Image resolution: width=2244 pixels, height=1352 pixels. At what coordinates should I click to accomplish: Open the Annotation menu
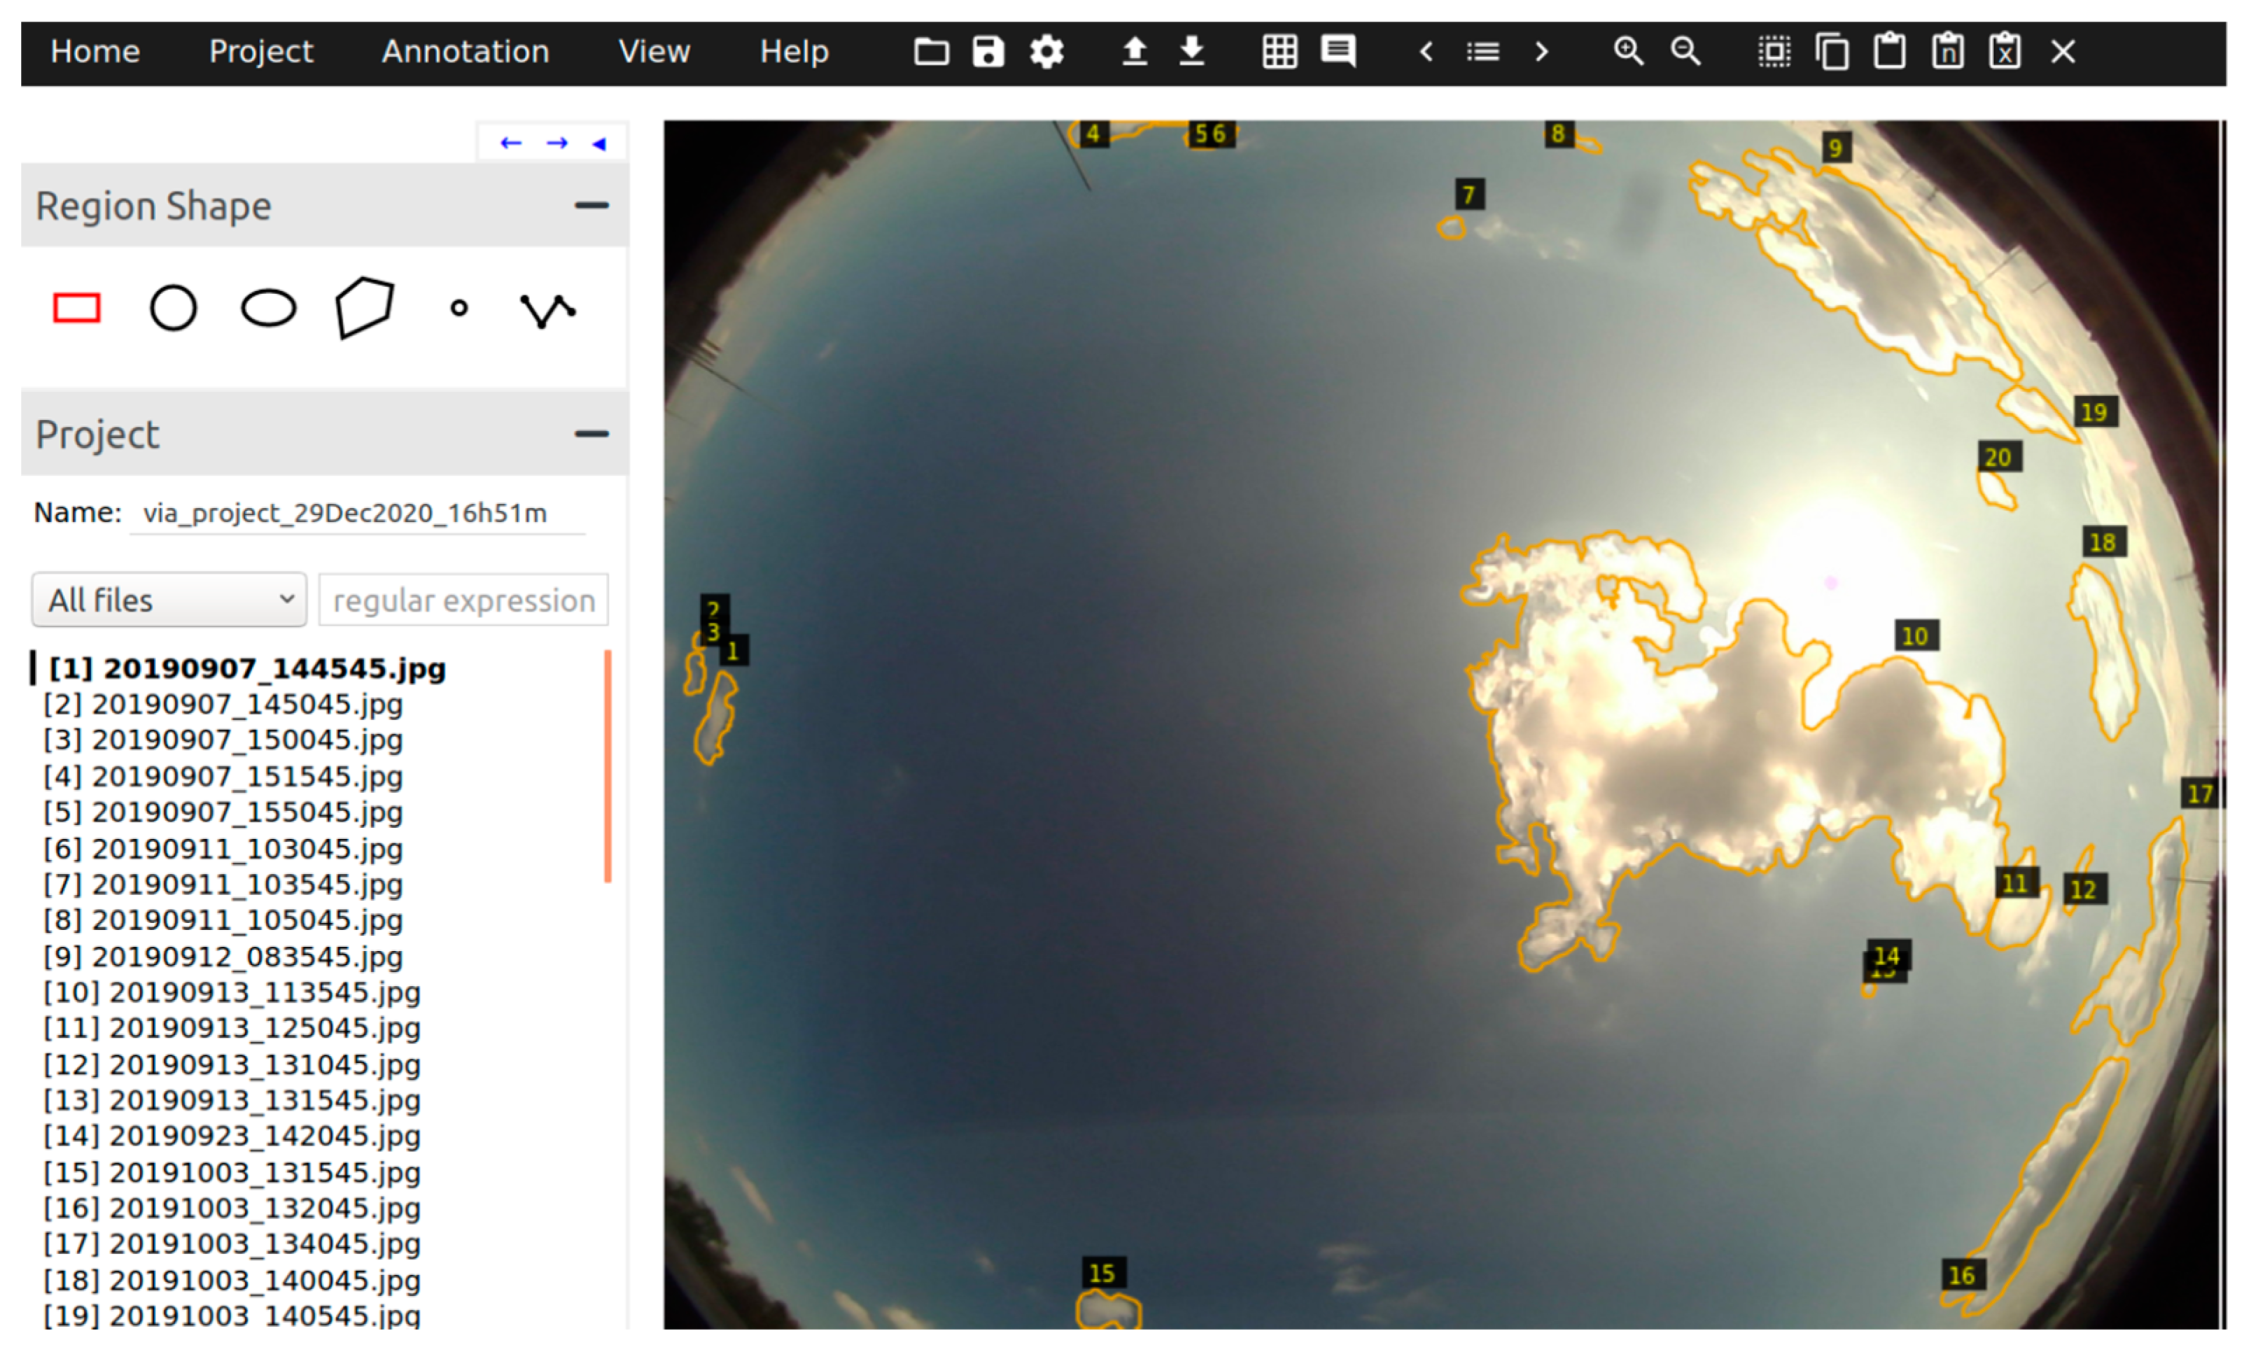(x=465, y=51)
